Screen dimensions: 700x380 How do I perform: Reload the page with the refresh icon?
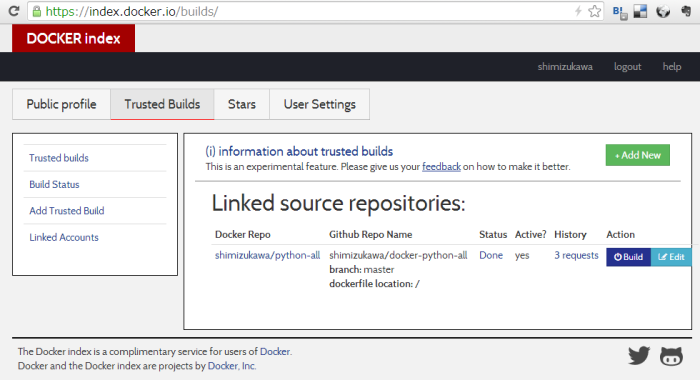(x=14, y=11)
